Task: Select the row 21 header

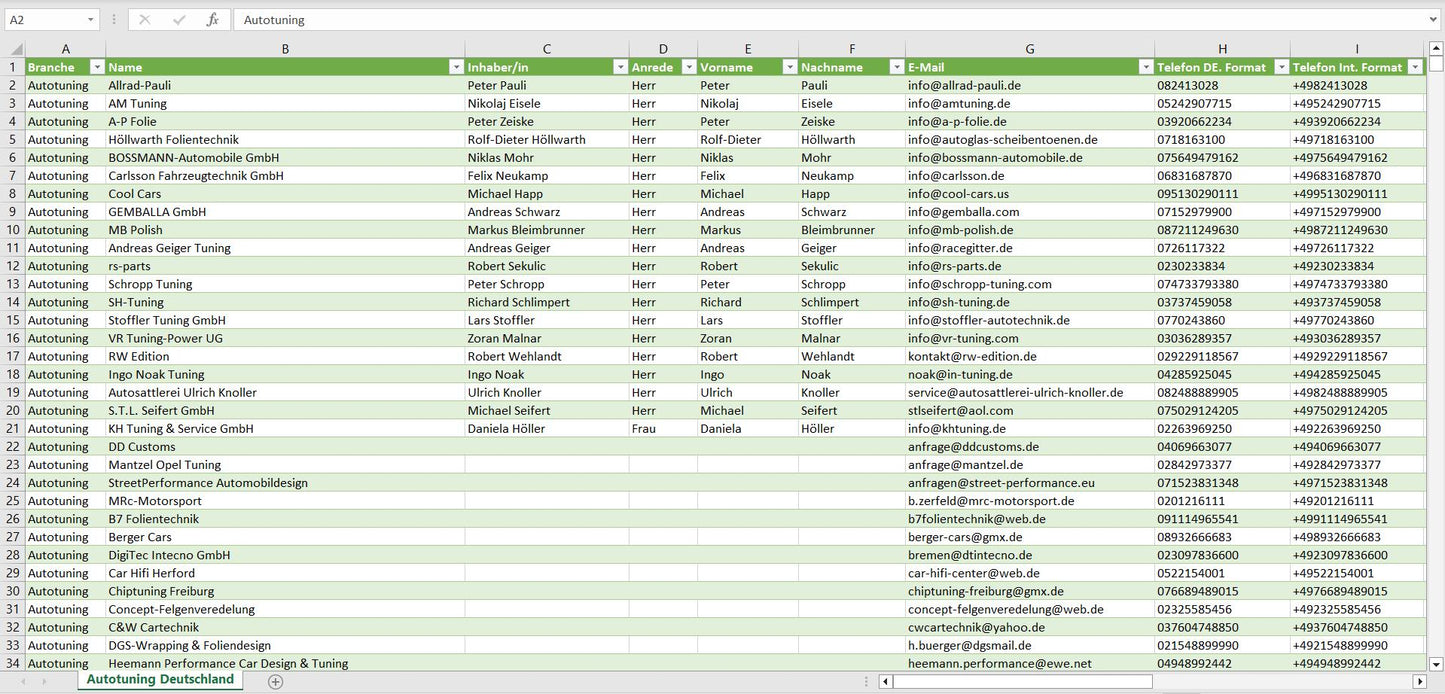Action: coord(13,429)
